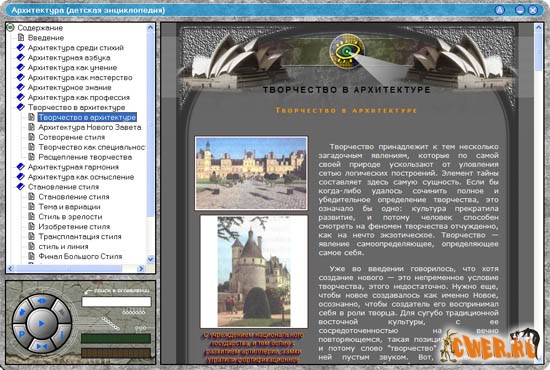Expand the Архитектура как мастерство chapter book icon
Screen dimensions: 550x370
pyautogui.click(x=21, y=77)
